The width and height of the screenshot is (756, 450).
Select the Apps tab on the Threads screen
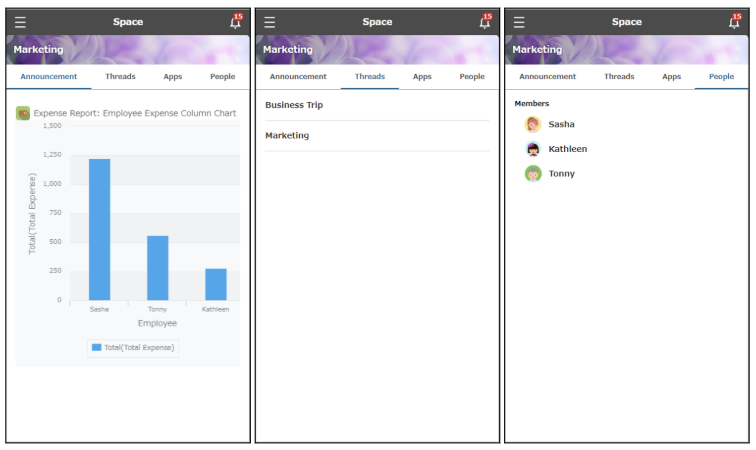coord(422,77)
